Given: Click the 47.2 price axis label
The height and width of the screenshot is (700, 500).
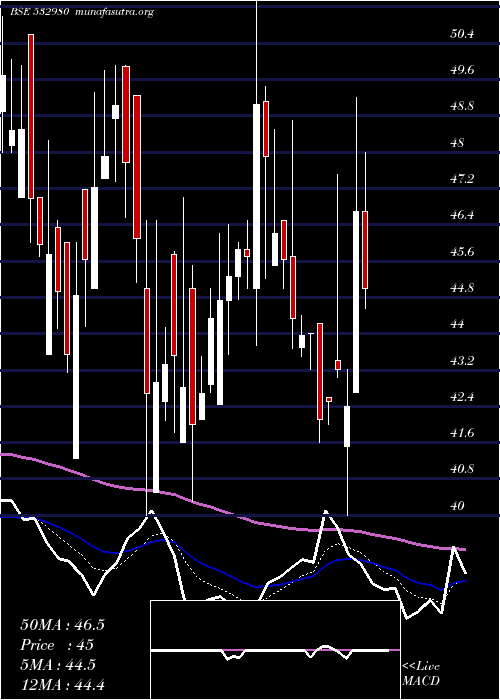Looking at the screenshot, I should click(462, 179).
